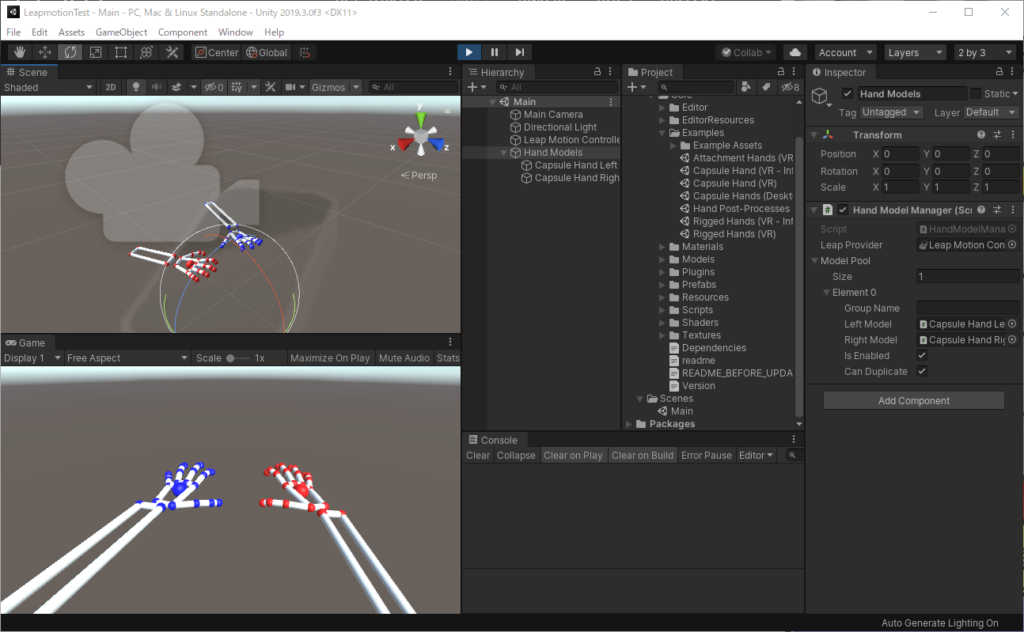
Task: Select the Rect tool
Action: [x=121, y=52]
